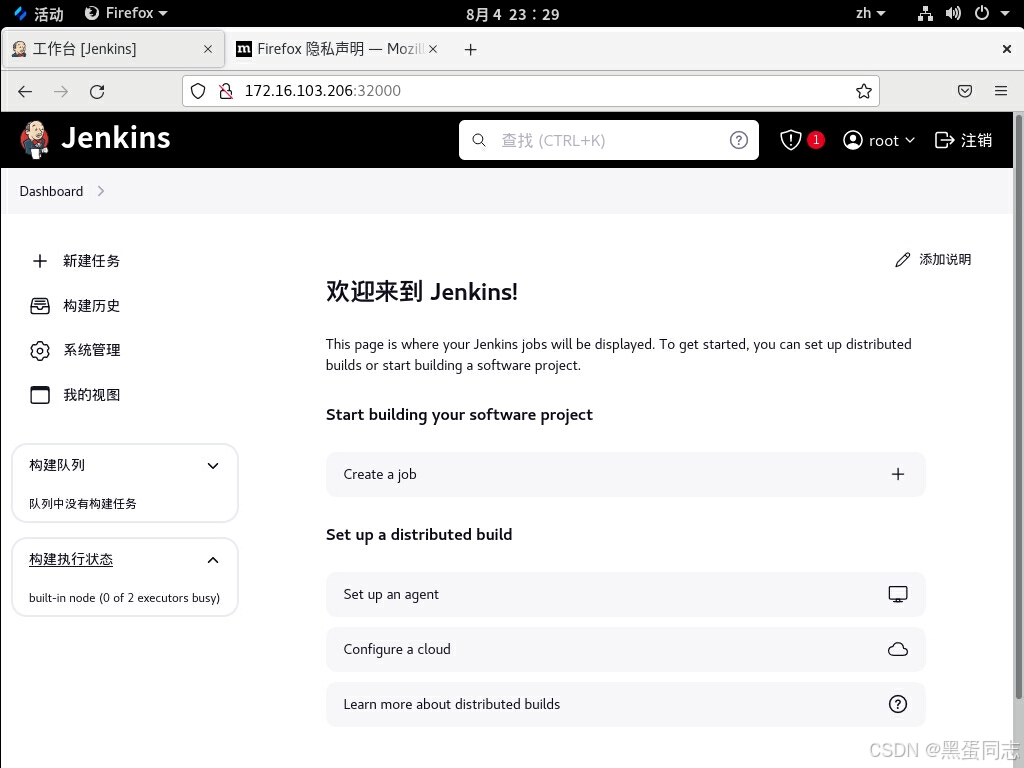Click the page vertical scrollbar
Image resolution: width=1024 pixels, height=768 pixels.
[x=1017, y=405]
